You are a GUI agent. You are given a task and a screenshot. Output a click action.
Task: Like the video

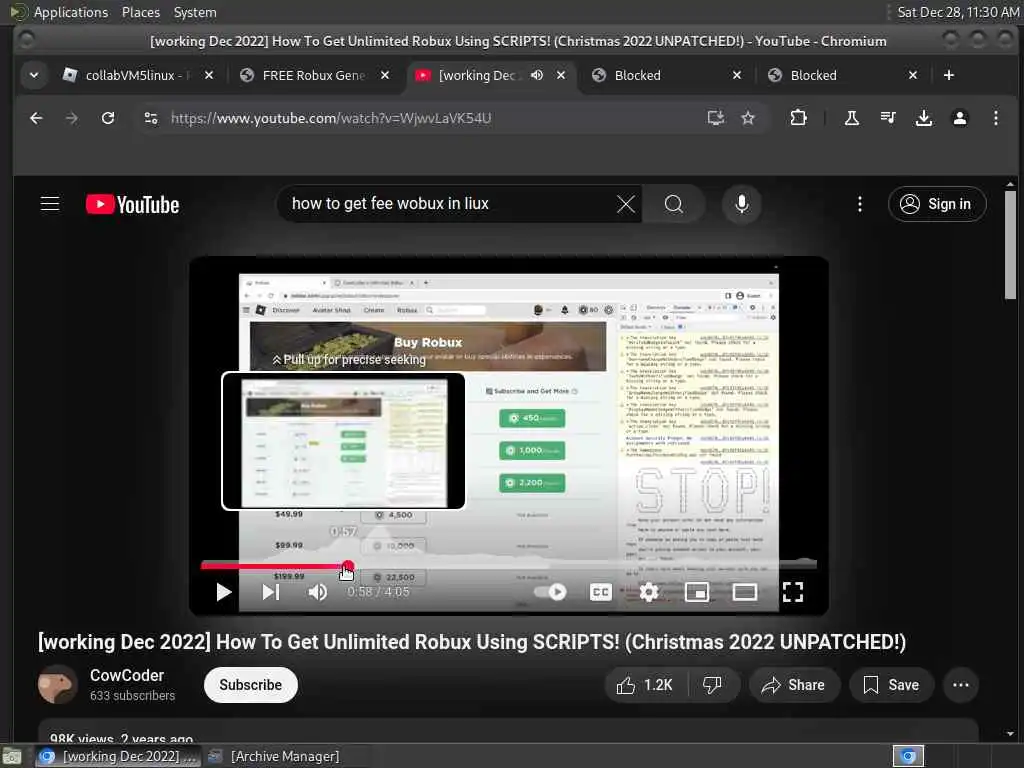[645, 684]
